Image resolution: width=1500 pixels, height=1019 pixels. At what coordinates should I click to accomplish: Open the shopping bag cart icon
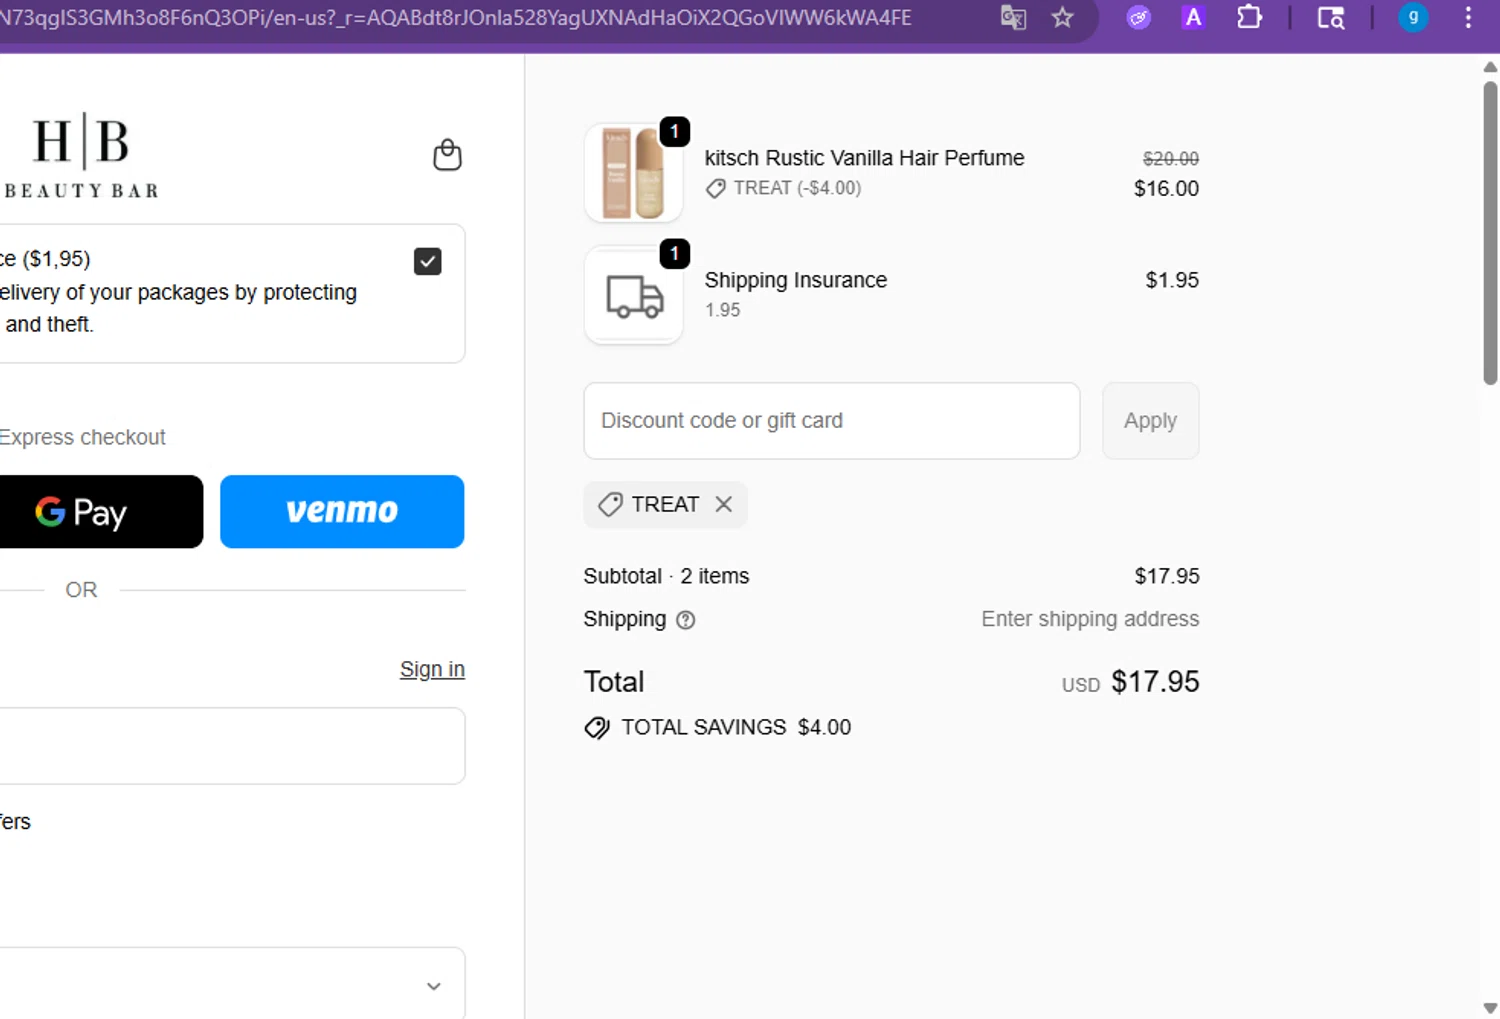click(x=447, y=155)
